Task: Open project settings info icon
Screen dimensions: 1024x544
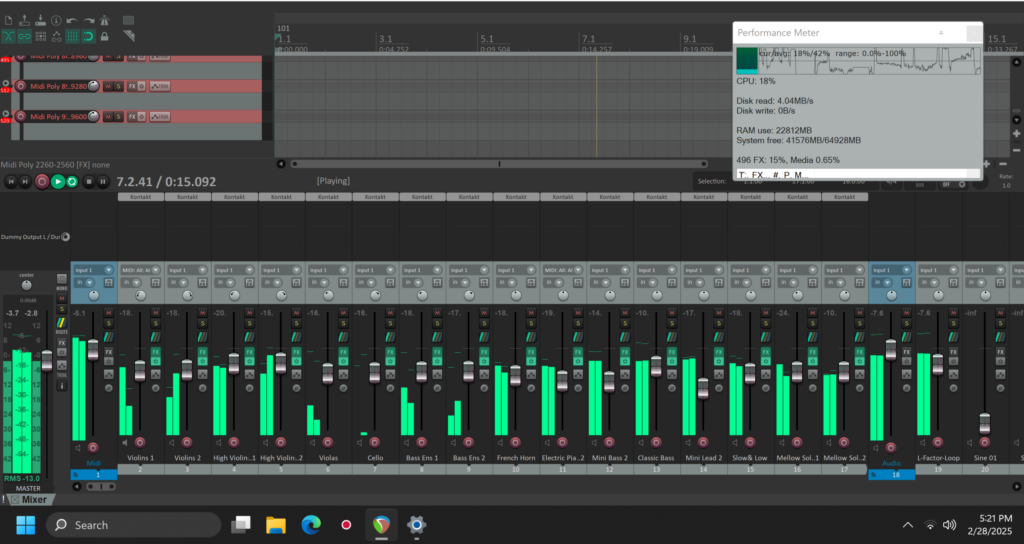Action: [x=56, y=21]
